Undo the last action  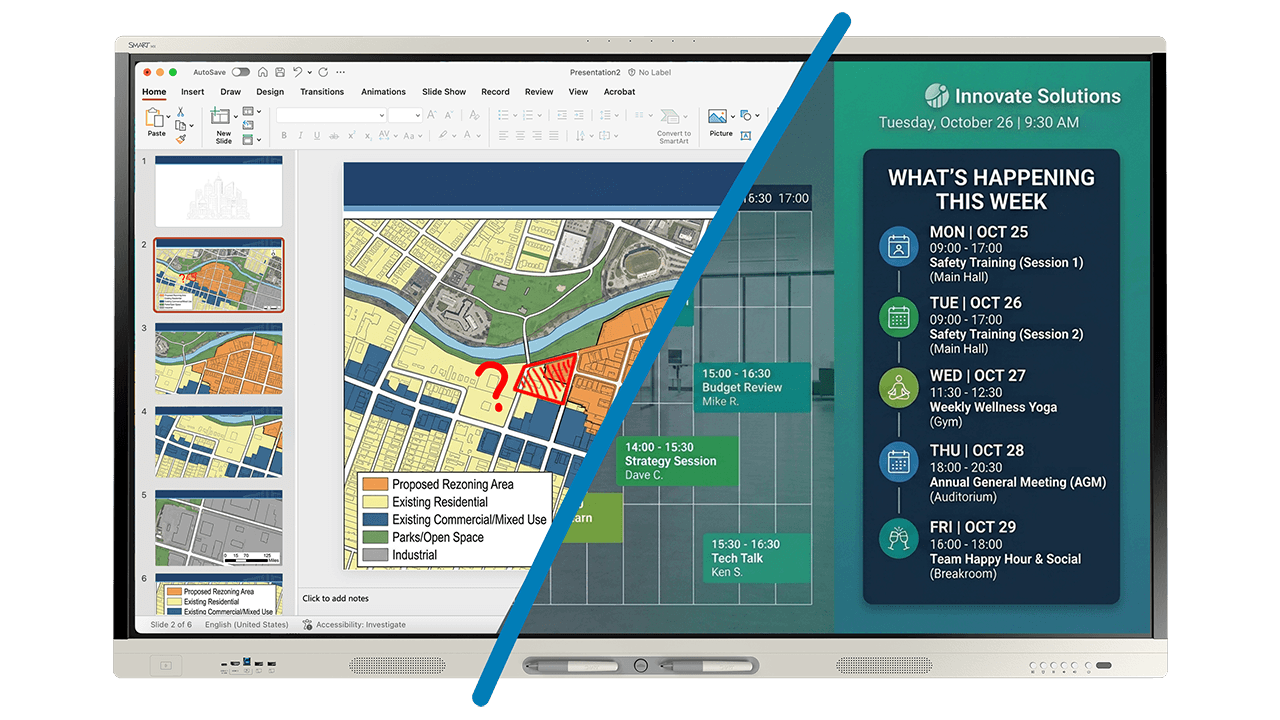(x=297, y=72)
